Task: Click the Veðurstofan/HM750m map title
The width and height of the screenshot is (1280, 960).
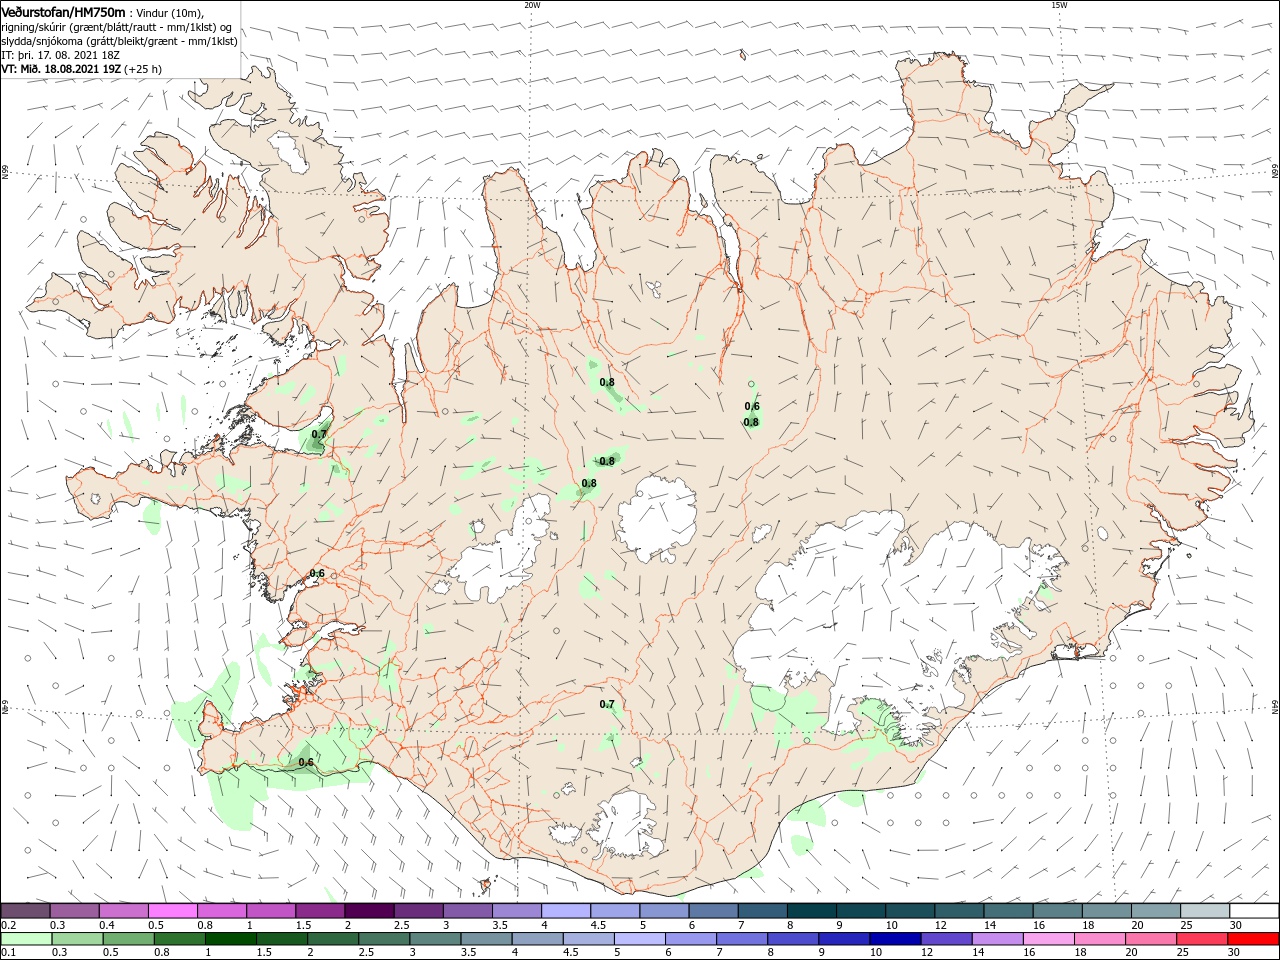Action: [x=64, y=12]
